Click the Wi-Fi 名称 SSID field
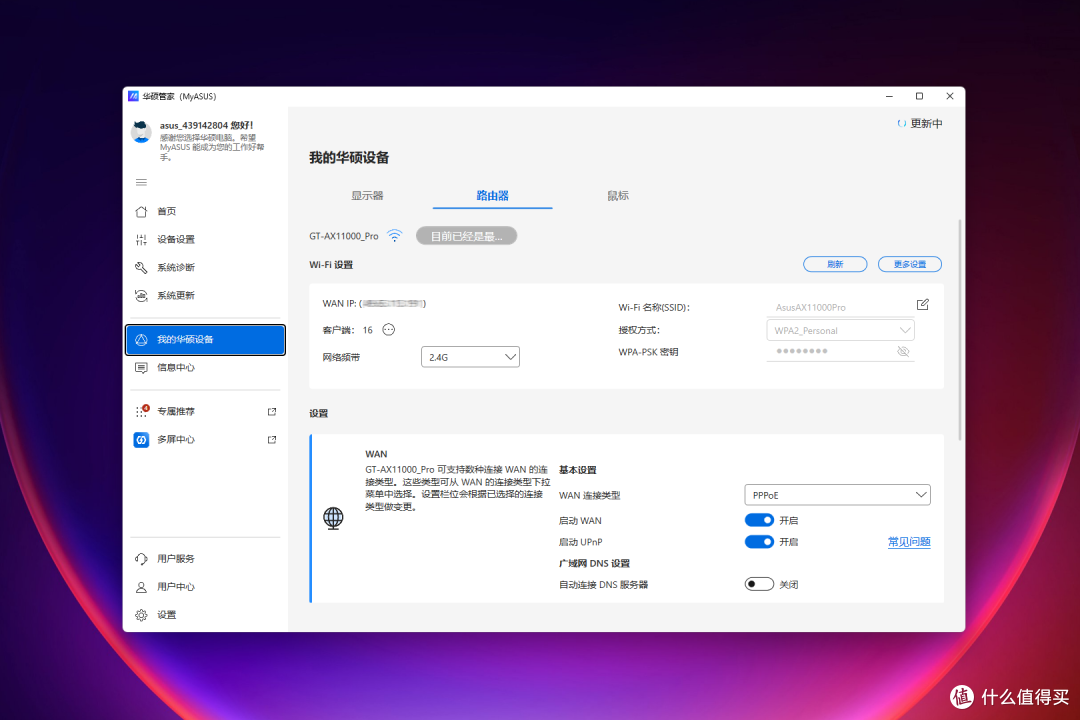1080x720 pixels. [x=839, y=307]
